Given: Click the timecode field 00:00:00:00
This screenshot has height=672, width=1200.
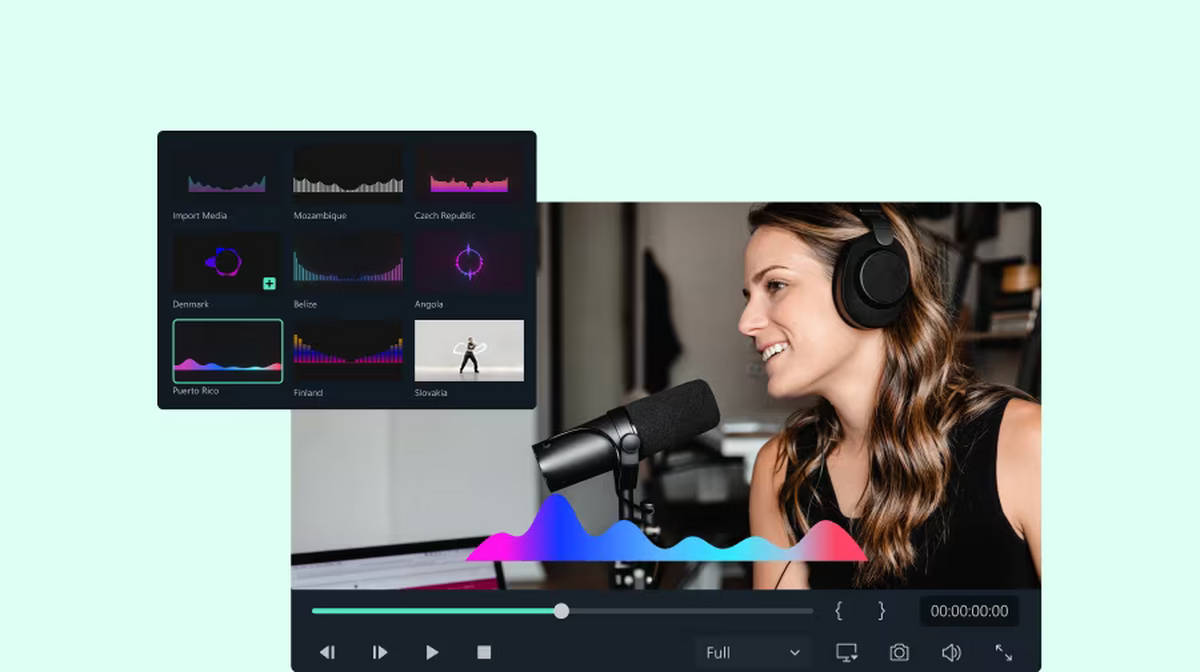Looking at the screenshot, I should tap(969, 610).
